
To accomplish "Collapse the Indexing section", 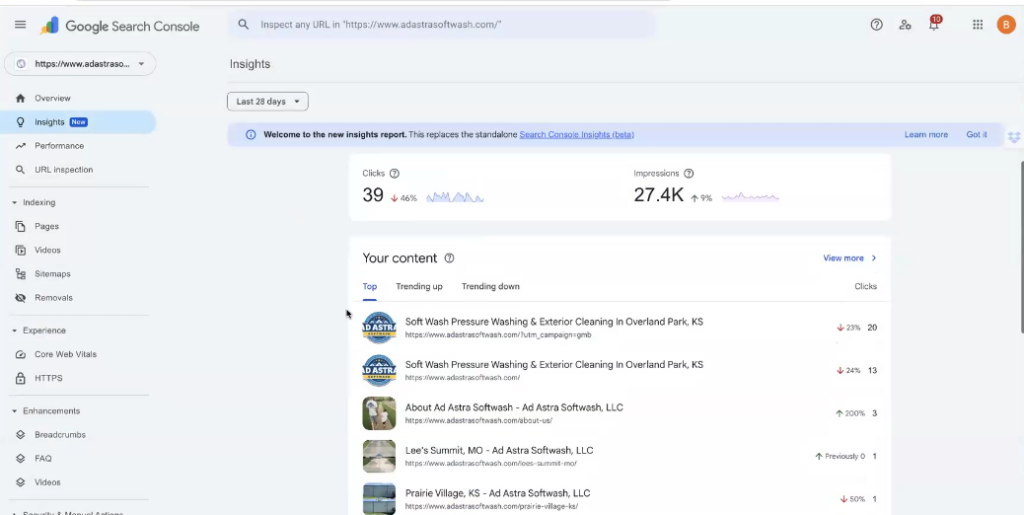I will pyautogui.click(x=15, y=203).
